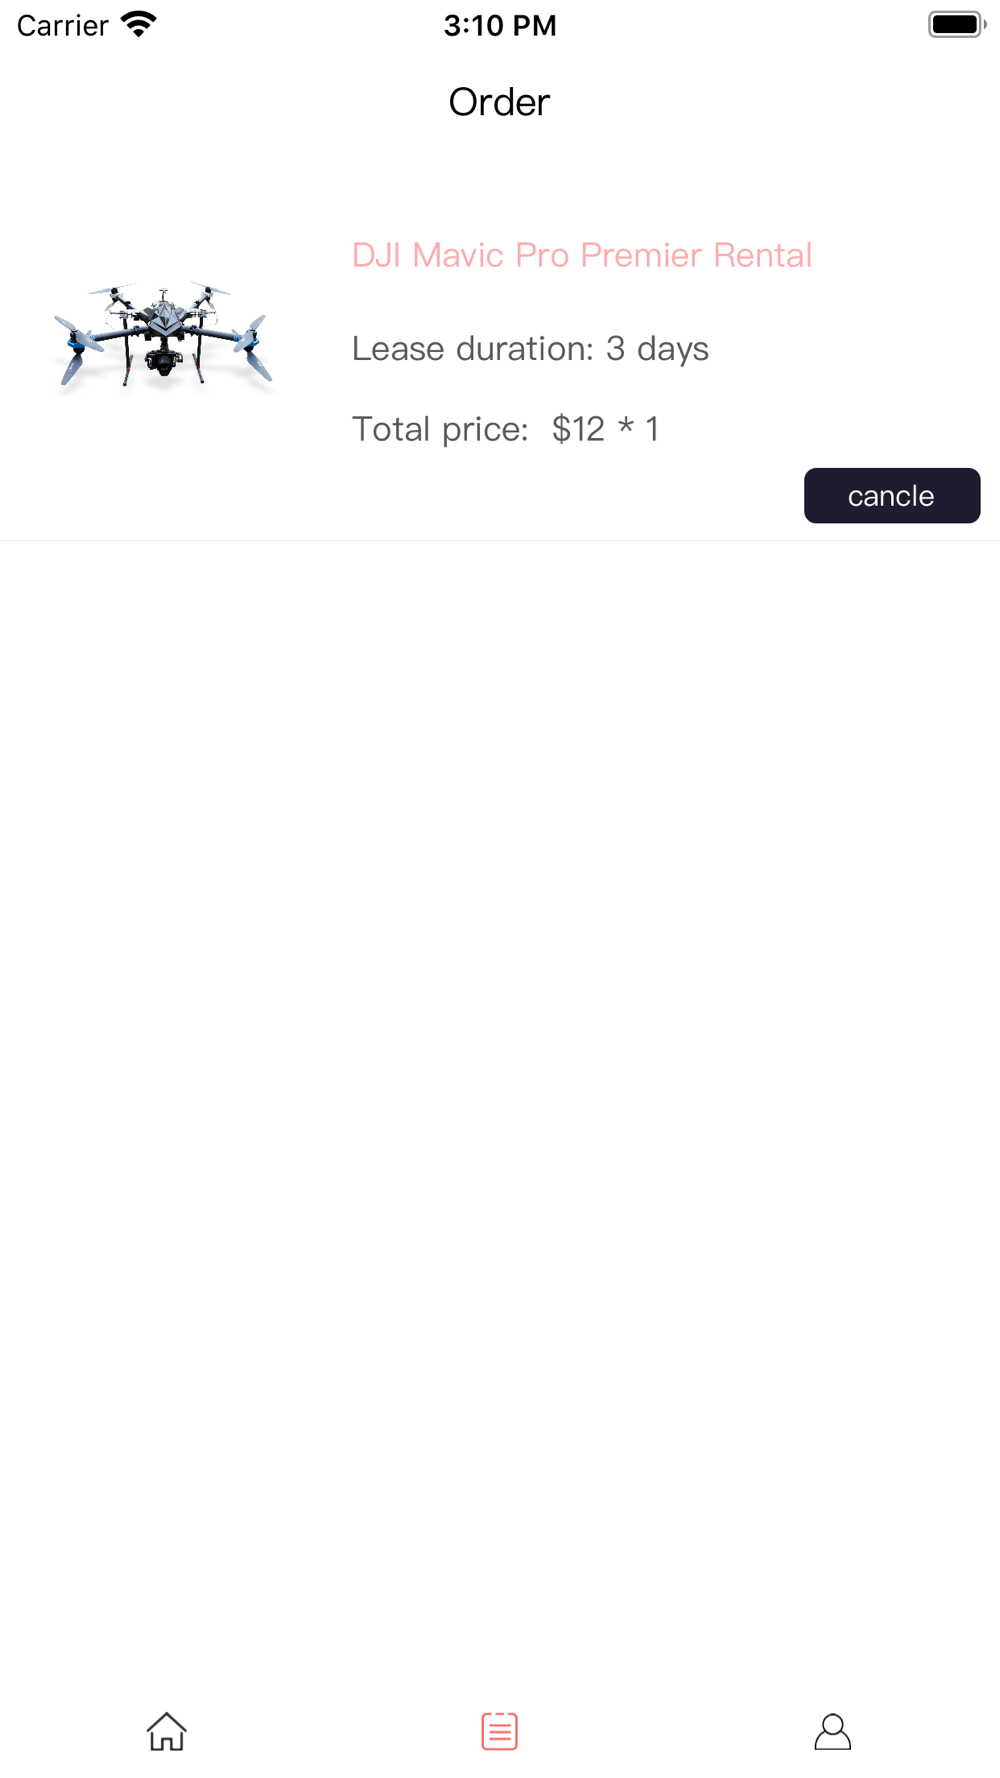Open DJI Mavic Pro Premier Rental title
The width and height of the screenshot is (1000, 1778).
tap(581, 255)
